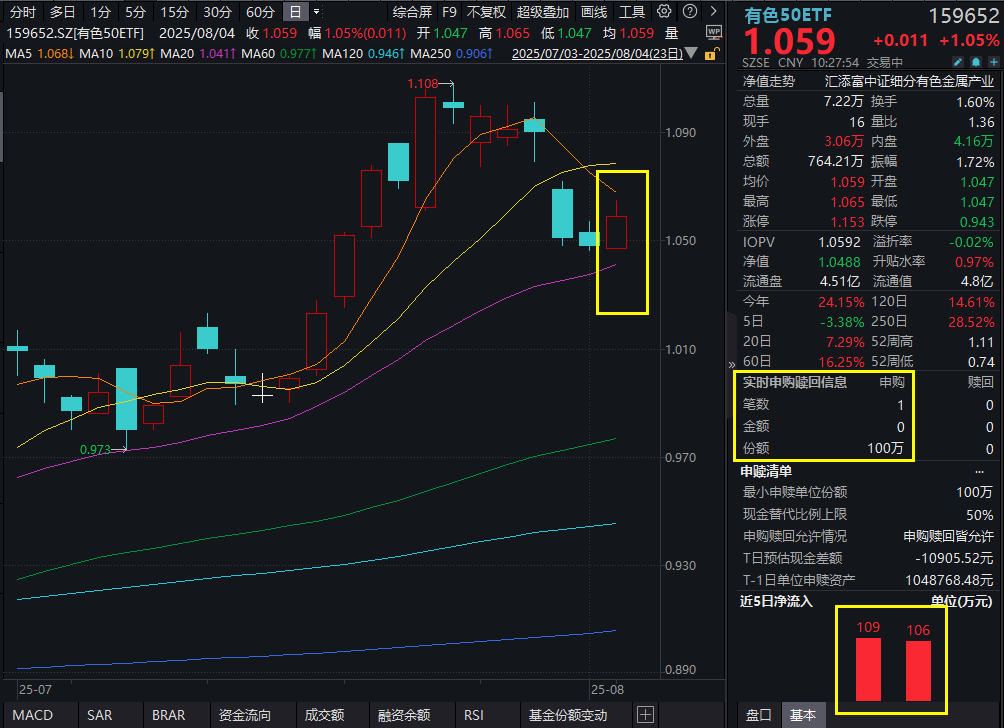1004x728 pixels.
Task: Switch to the 分时 intraday tab
Action: (21, 11)
